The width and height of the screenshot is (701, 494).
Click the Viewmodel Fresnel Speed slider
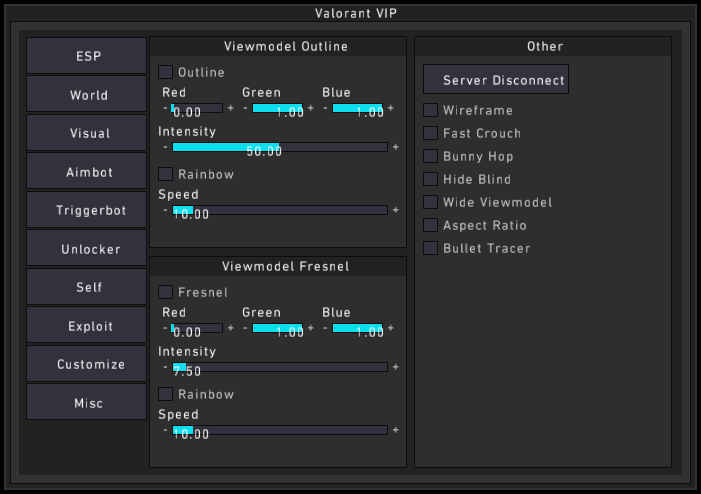point(280,430)
